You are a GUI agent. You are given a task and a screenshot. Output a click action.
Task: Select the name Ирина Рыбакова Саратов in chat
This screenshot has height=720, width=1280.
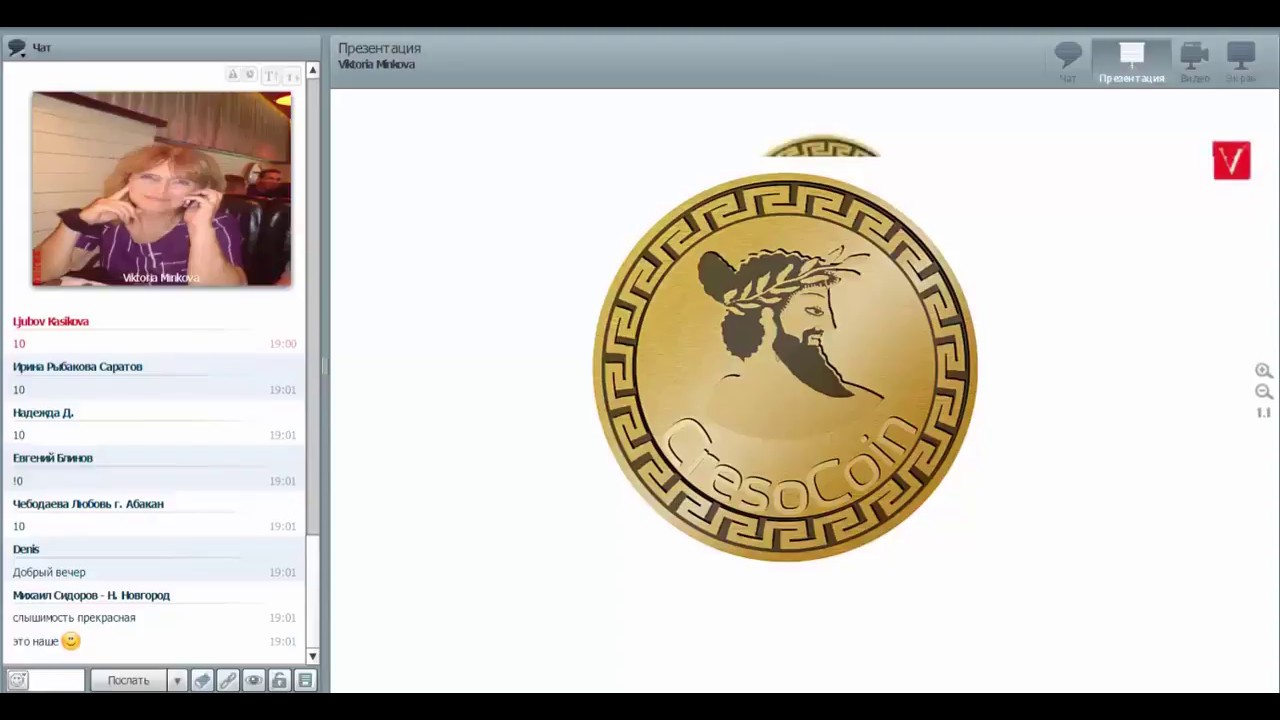[x=78, y=367]
